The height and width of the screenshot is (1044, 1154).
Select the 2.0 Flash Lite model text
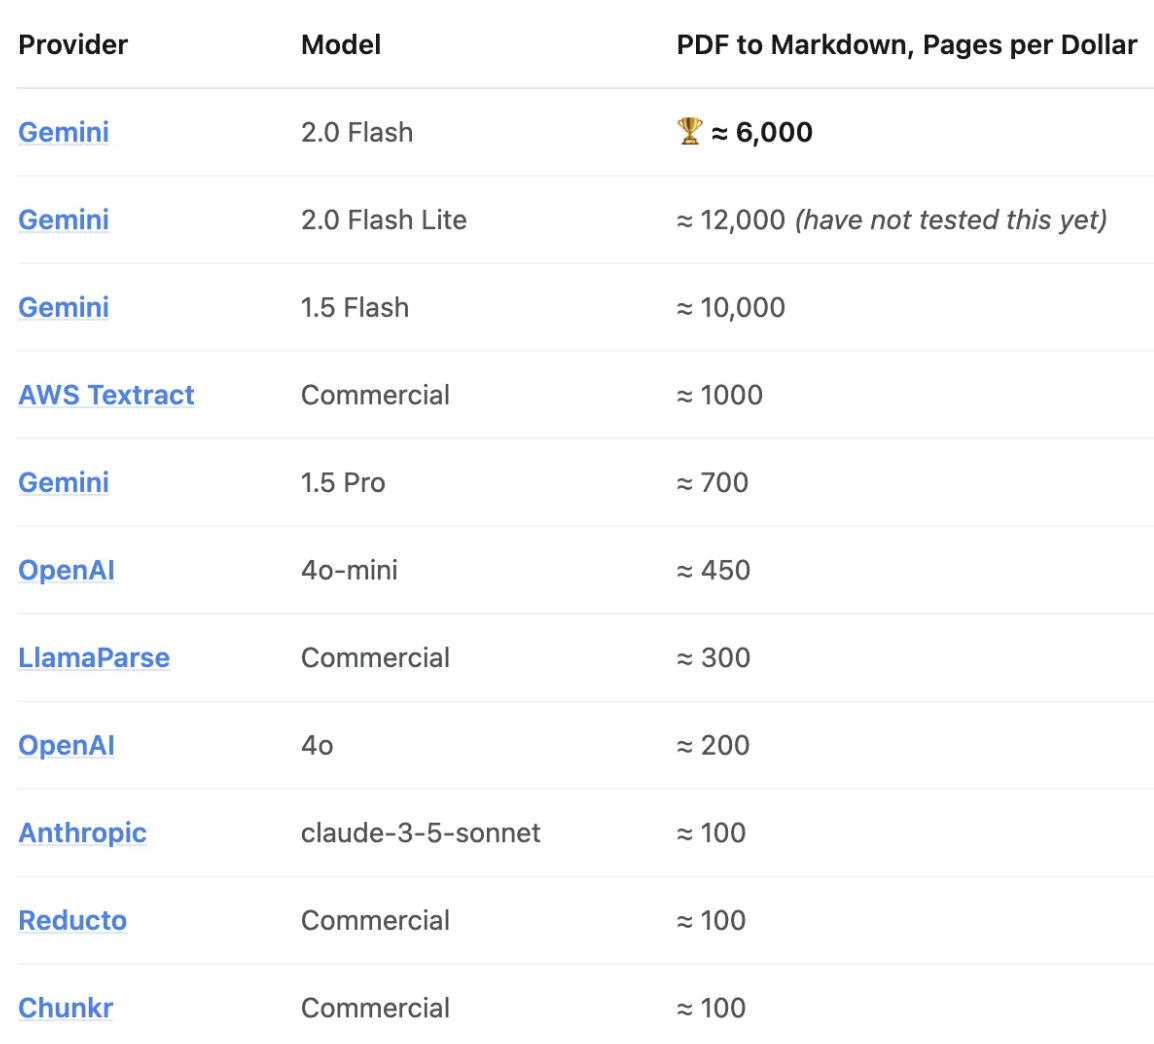point(384,220)
